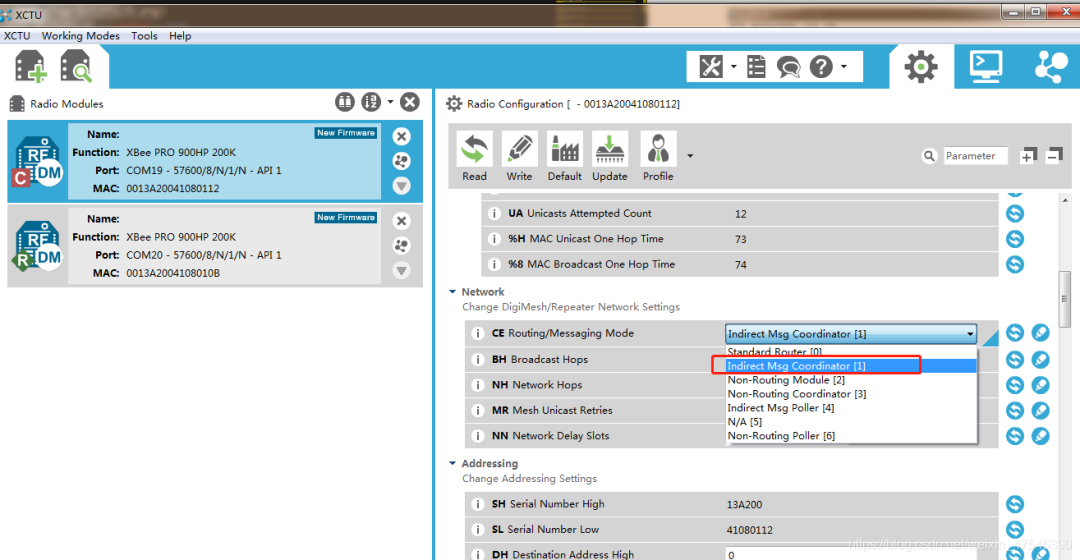Image resolution: width=1080 pixels, height=560 pixels.
Task: Click the module info icon in Radio Modules header
Action: (x=344, y=103)
